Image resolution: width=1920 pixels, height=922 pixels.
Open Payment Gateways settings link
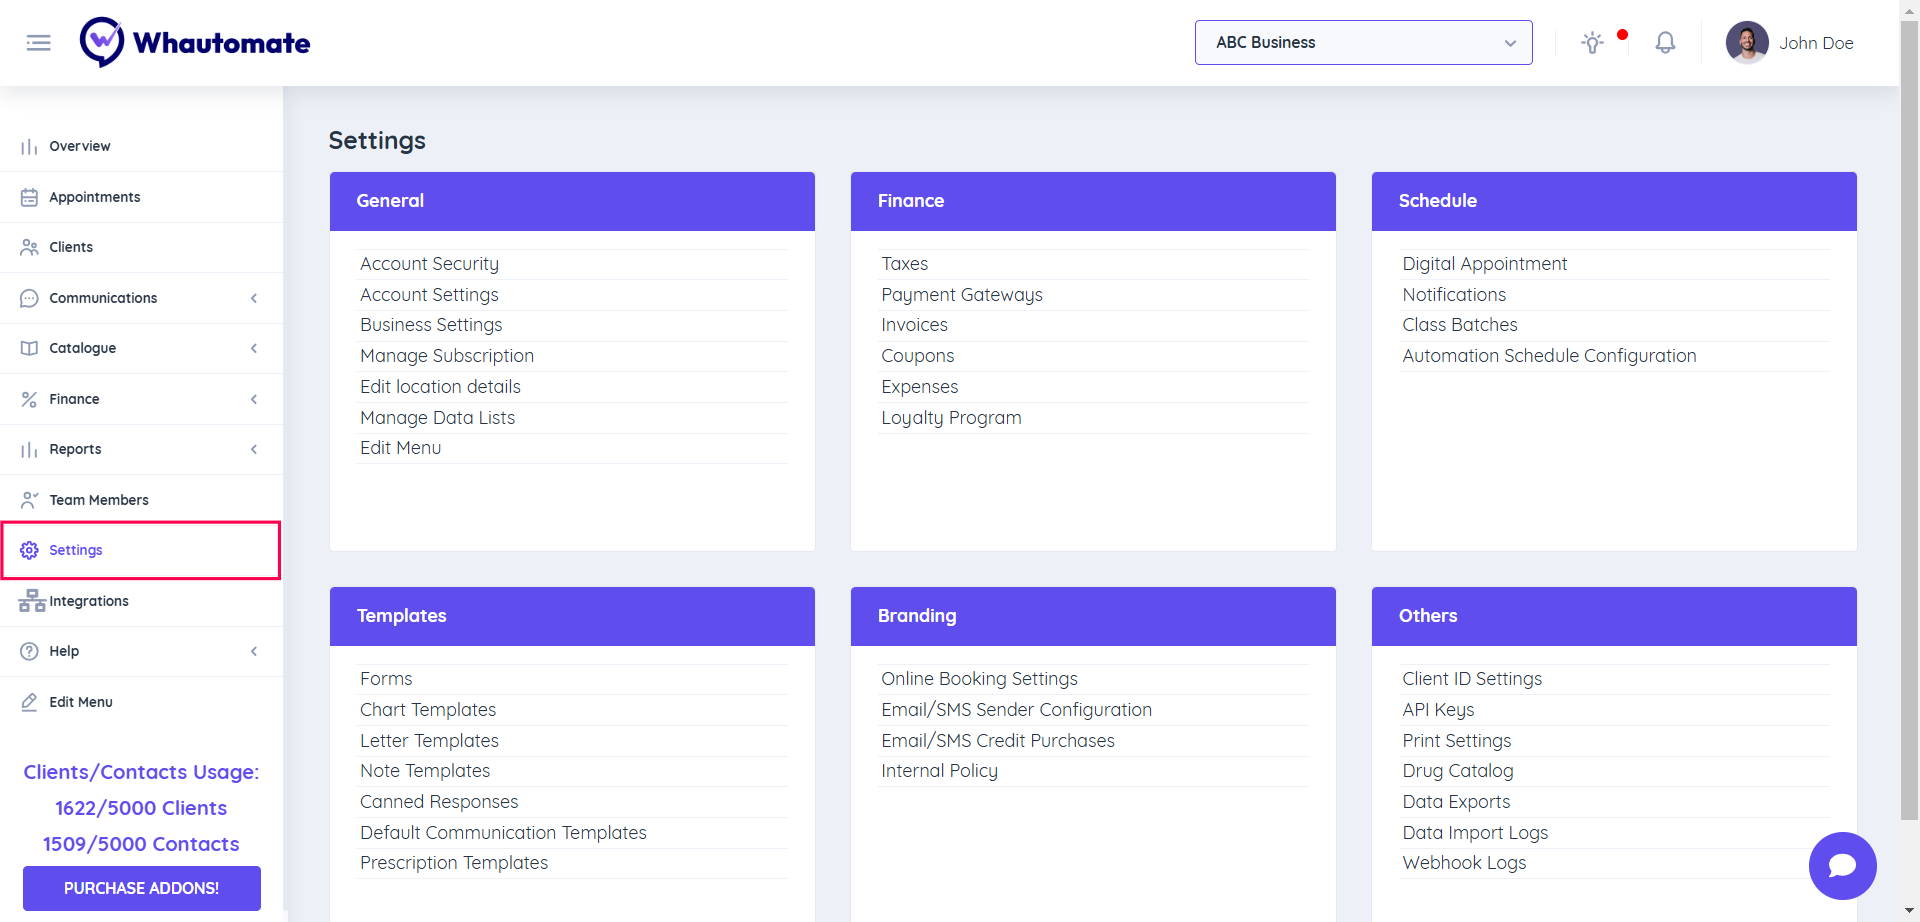(x=961, y=295)
